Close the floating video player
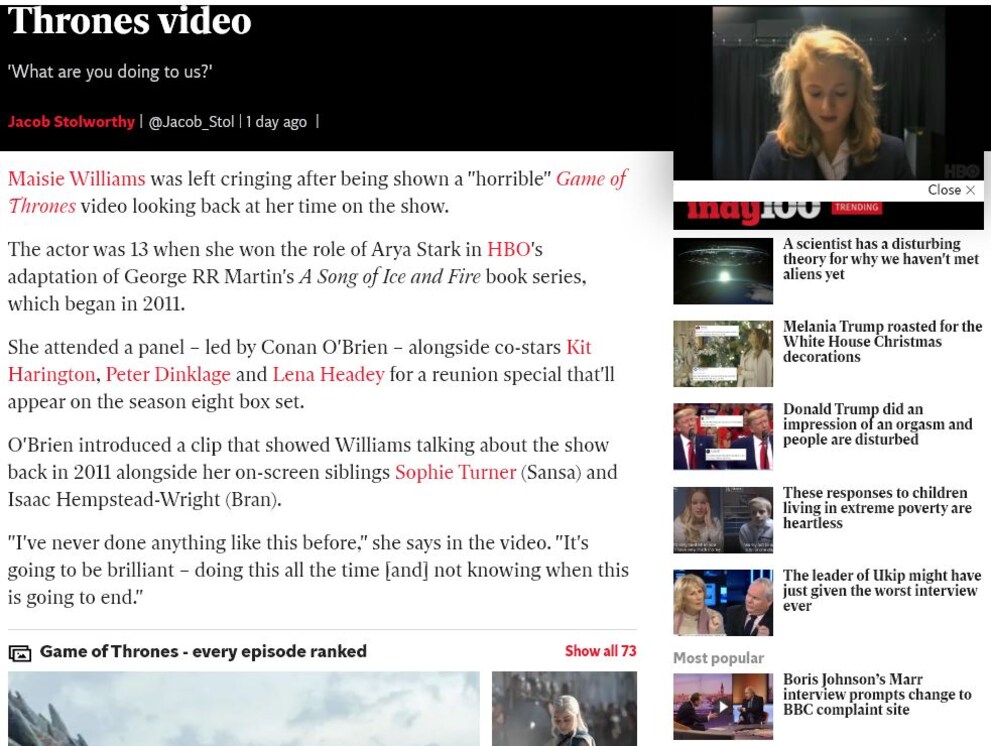This screenshot has height=746, width=991. 951,190
